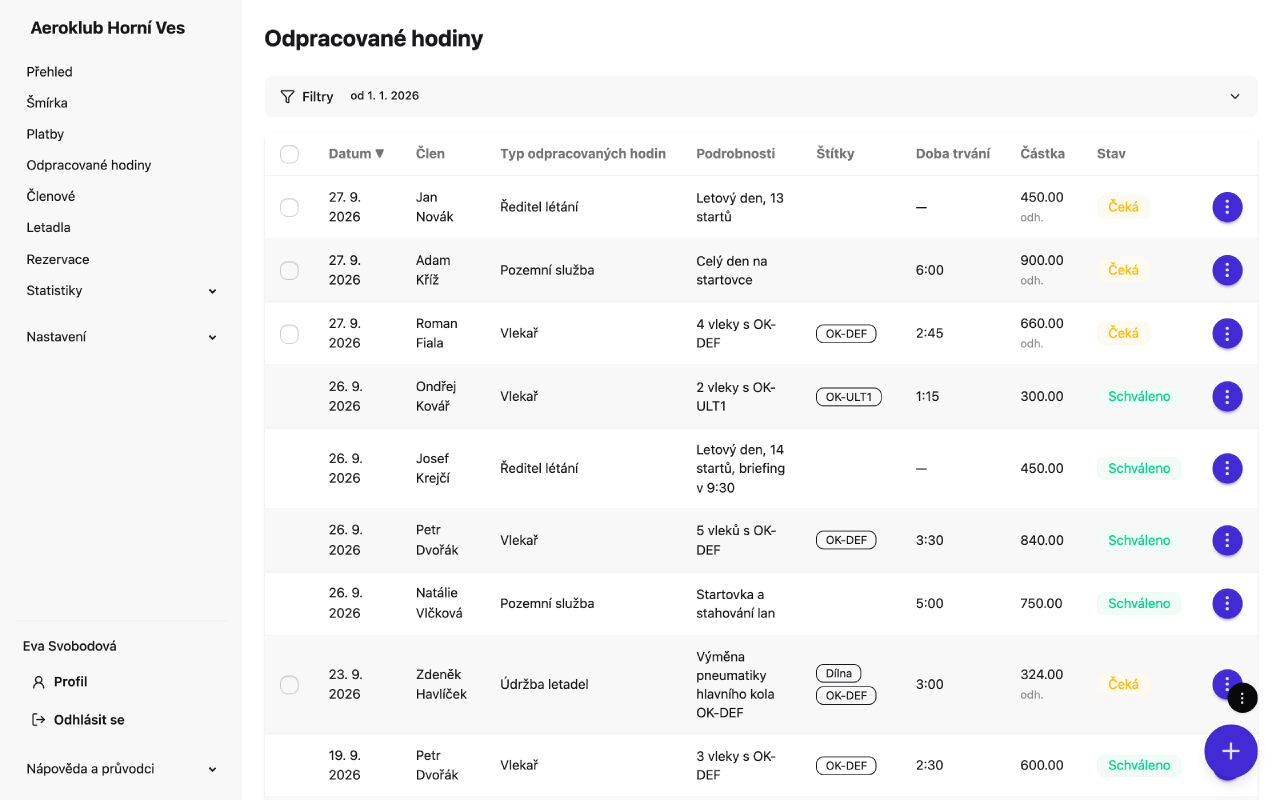Click the funnel Filtry icon
The width and height of the screenshot is (1280, 800).
pos(287,97)
